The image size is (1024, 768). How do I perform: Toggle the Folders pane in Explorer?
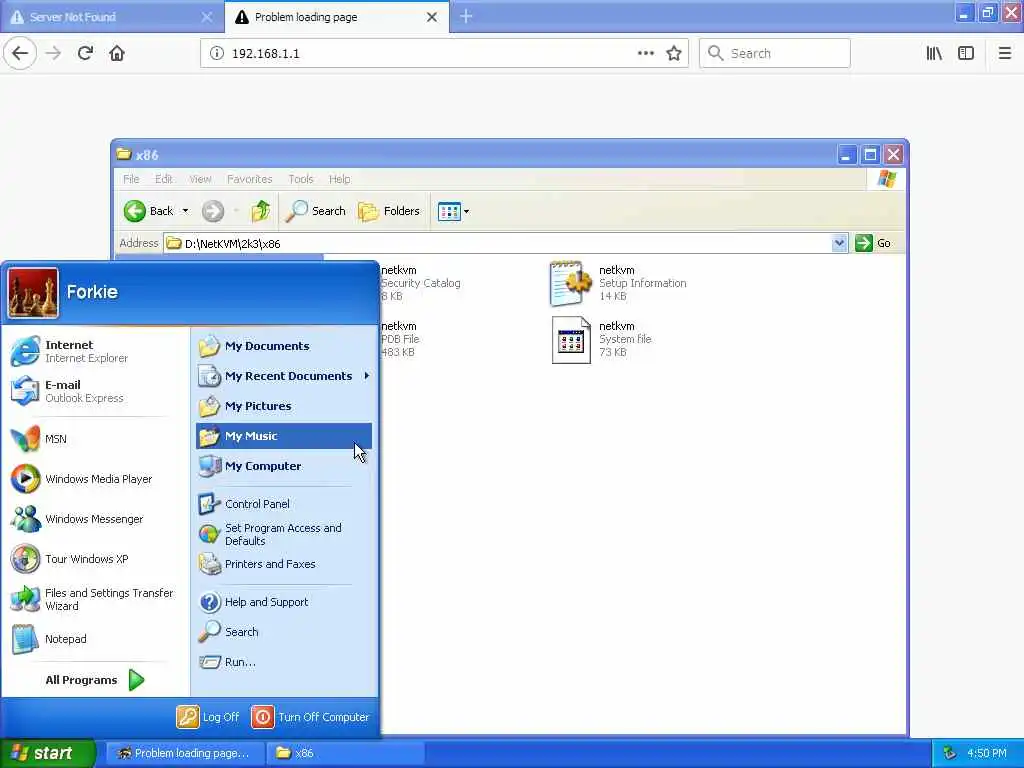point(389,211)
